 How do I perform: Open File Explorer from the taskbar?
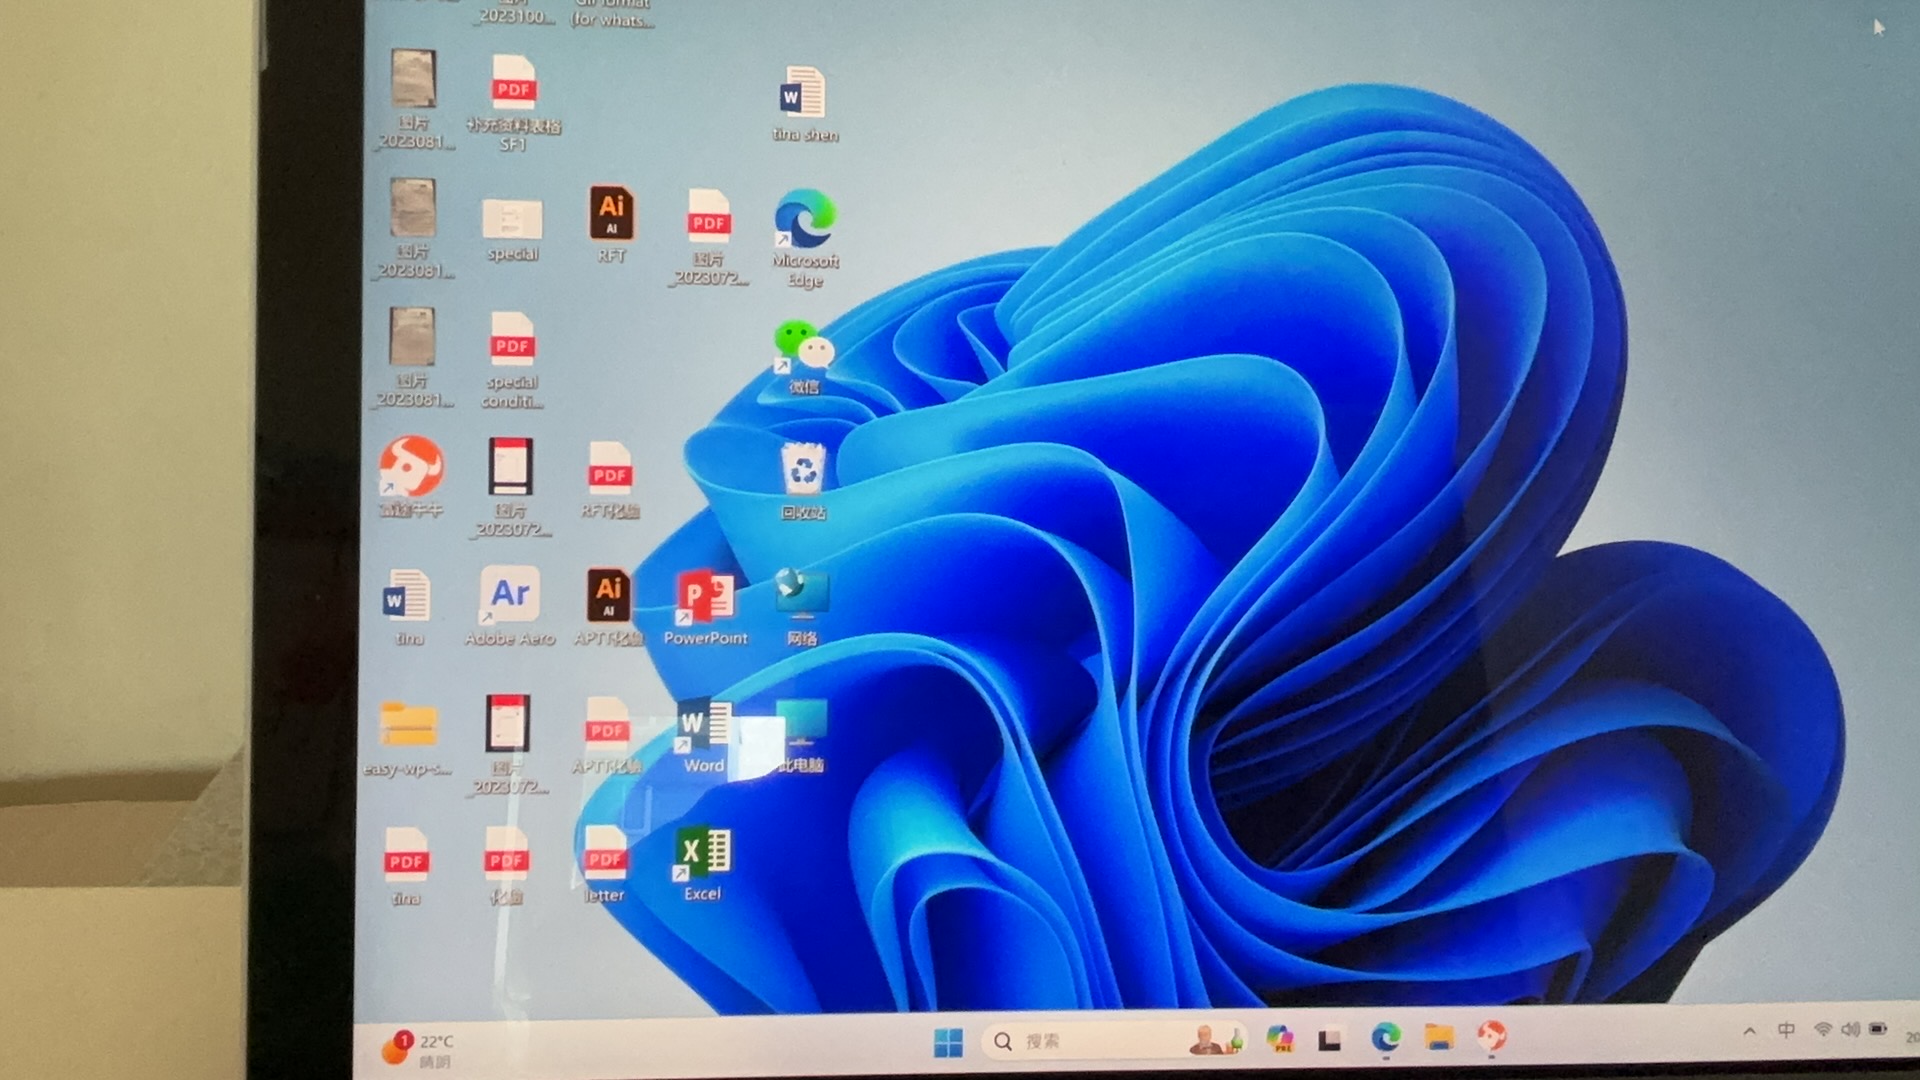click(x=1438, y=1037)
